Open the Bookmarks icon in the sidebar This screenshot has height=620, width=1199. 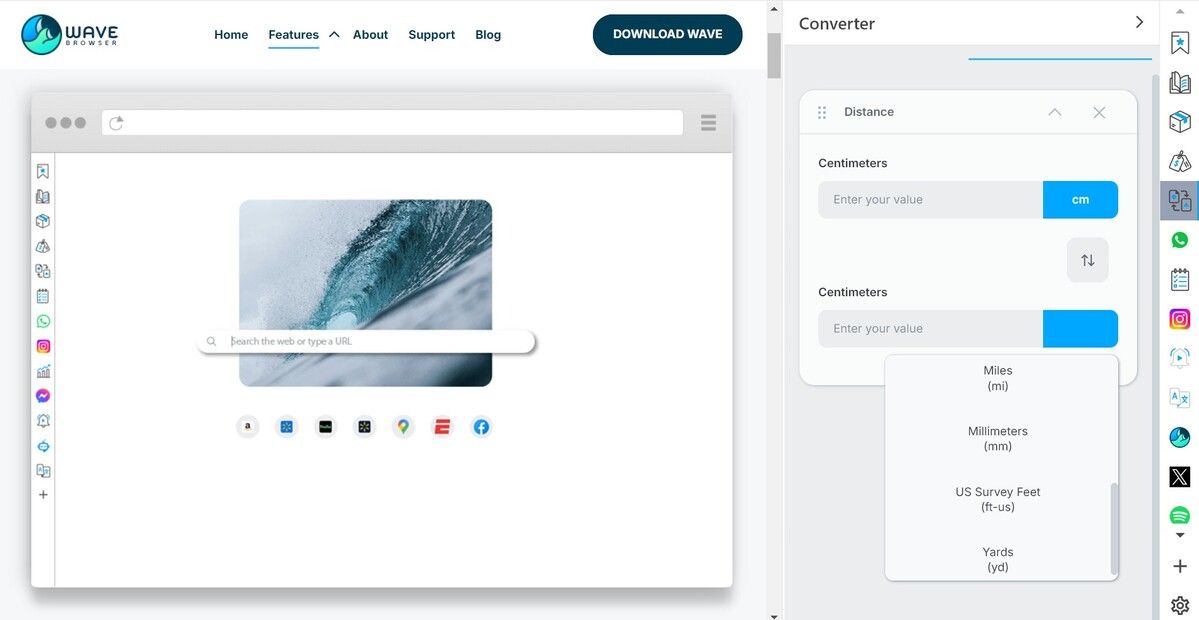point(1180,43)
